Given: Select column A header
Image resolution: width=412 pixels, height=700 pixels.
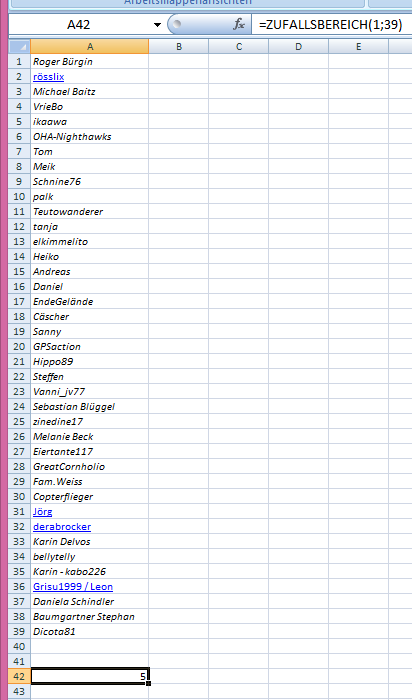Looking at the screenshot, I should click(x=90, y=46).
